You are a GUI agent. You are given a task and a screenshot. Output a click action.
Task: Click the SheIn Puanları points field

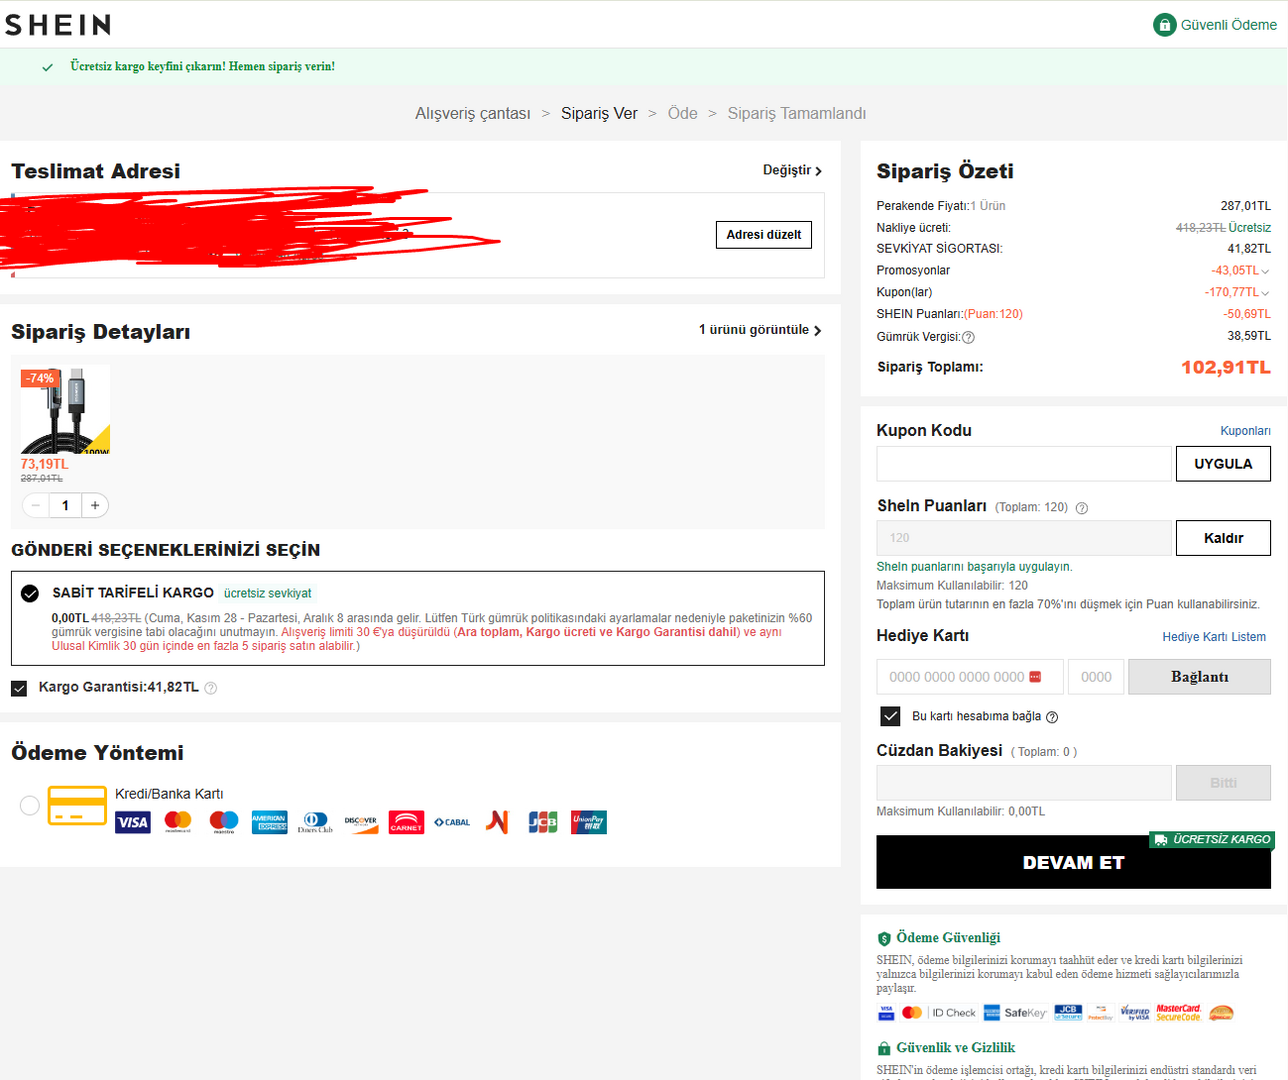click(1024, 538)
